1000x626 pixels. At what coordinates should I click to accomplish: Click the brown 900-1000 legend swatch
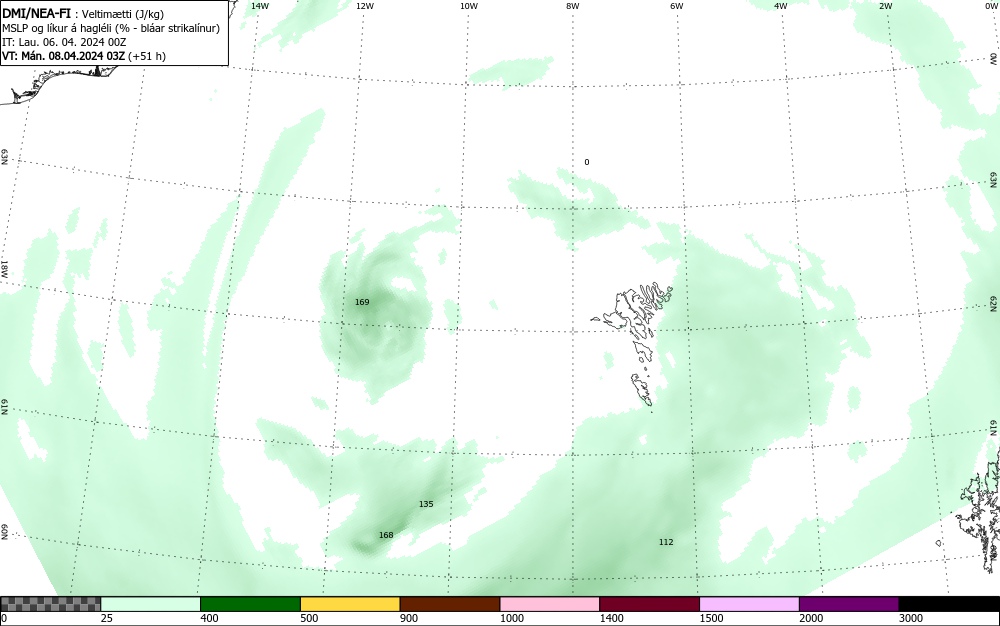[x=450, y=604]
